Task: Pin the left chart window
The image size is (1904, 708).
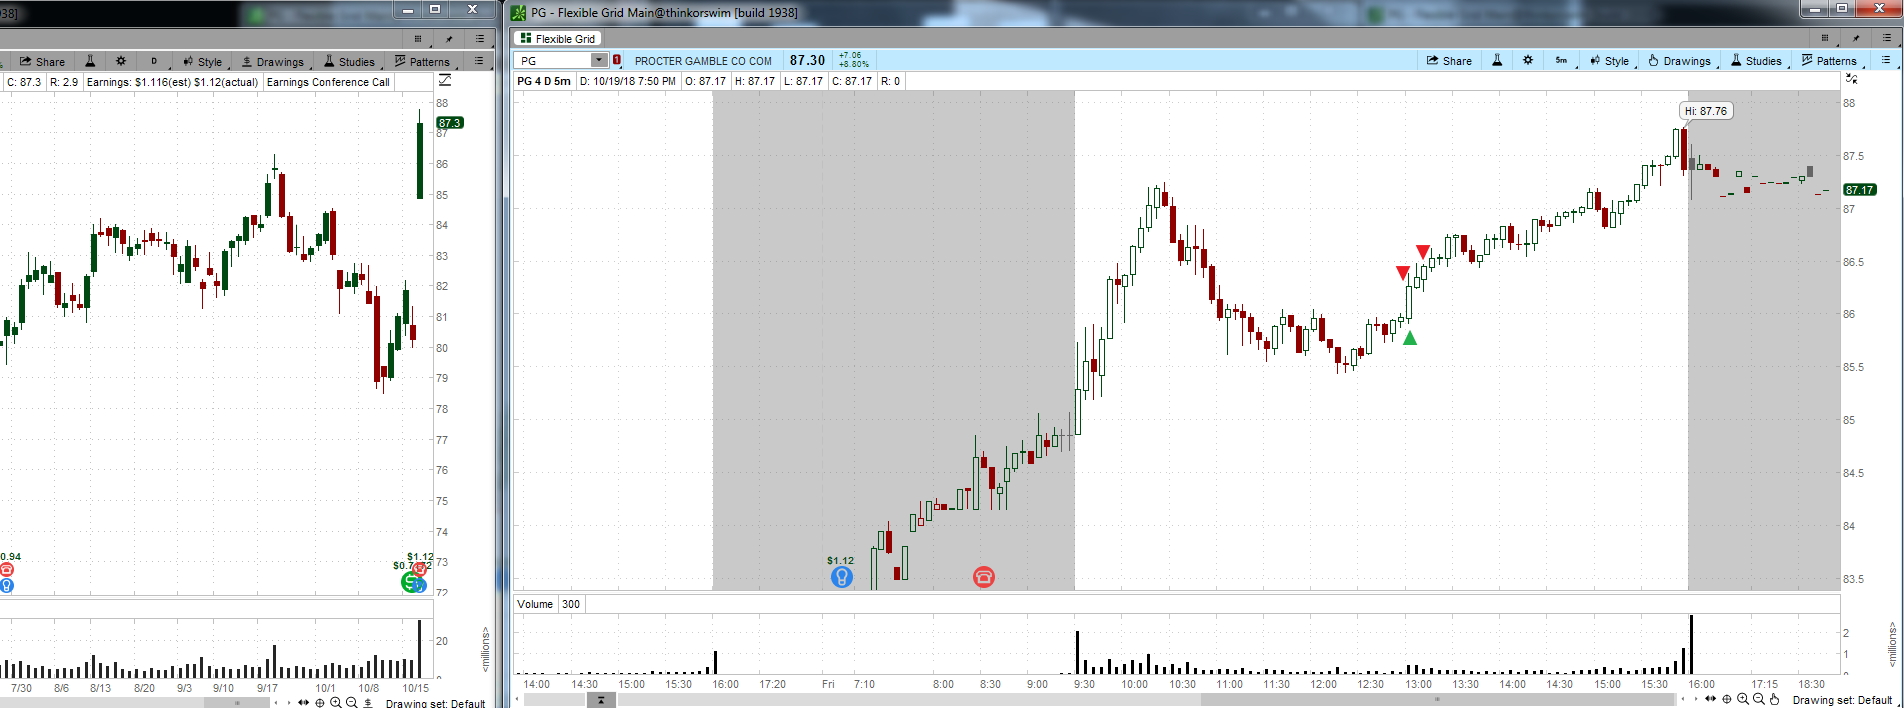Action: click(449, 38)
